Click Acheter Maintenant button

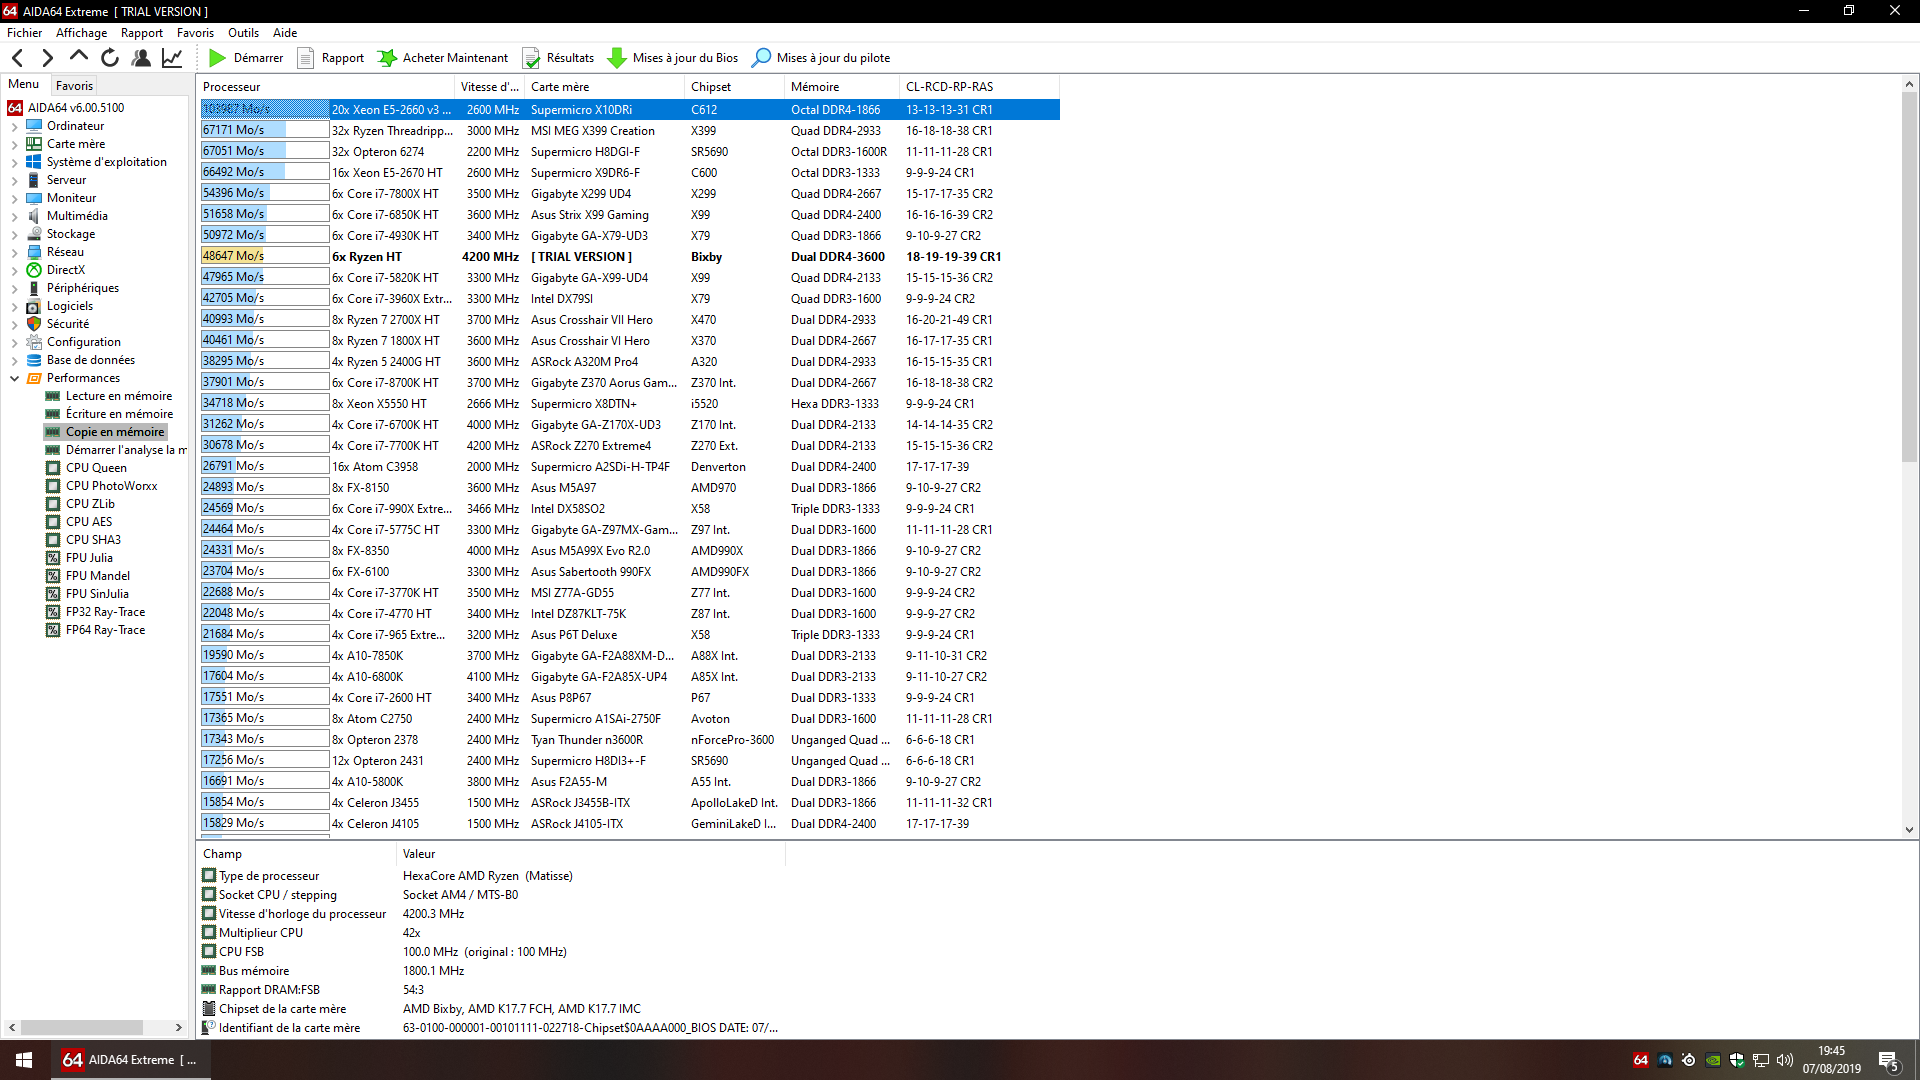click(442, 58)
